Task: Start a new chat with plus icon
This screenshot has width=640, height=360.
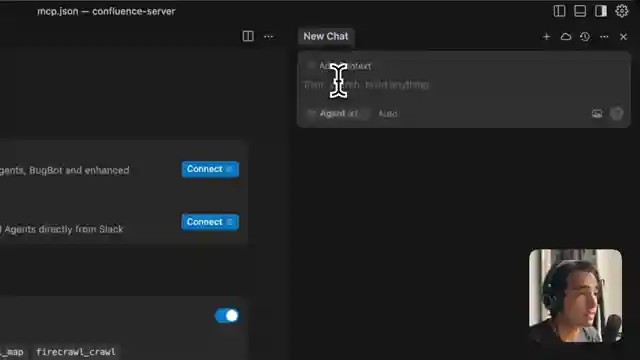Action: pos(547,37)
